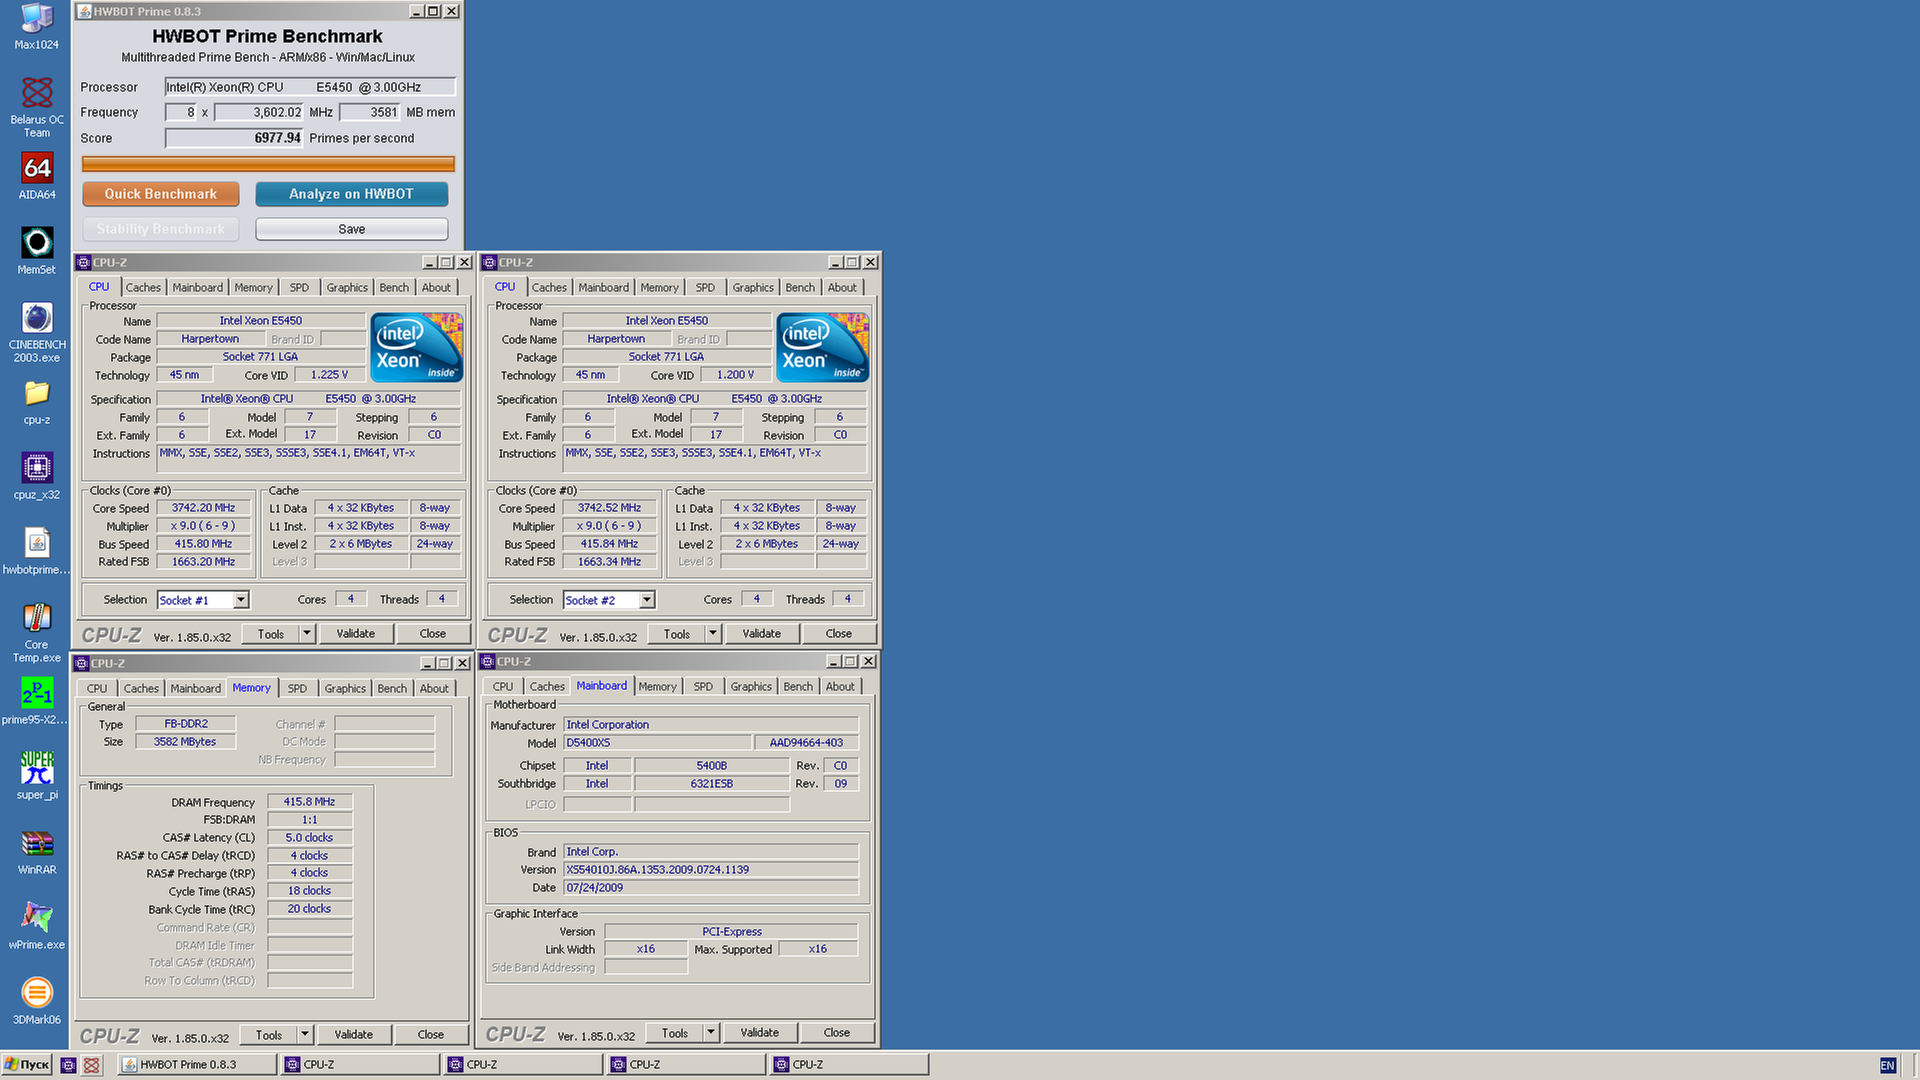Open the Start (Пуск) menu
Viewport: 1920px width, 1080px height.
coord(27,1065)
